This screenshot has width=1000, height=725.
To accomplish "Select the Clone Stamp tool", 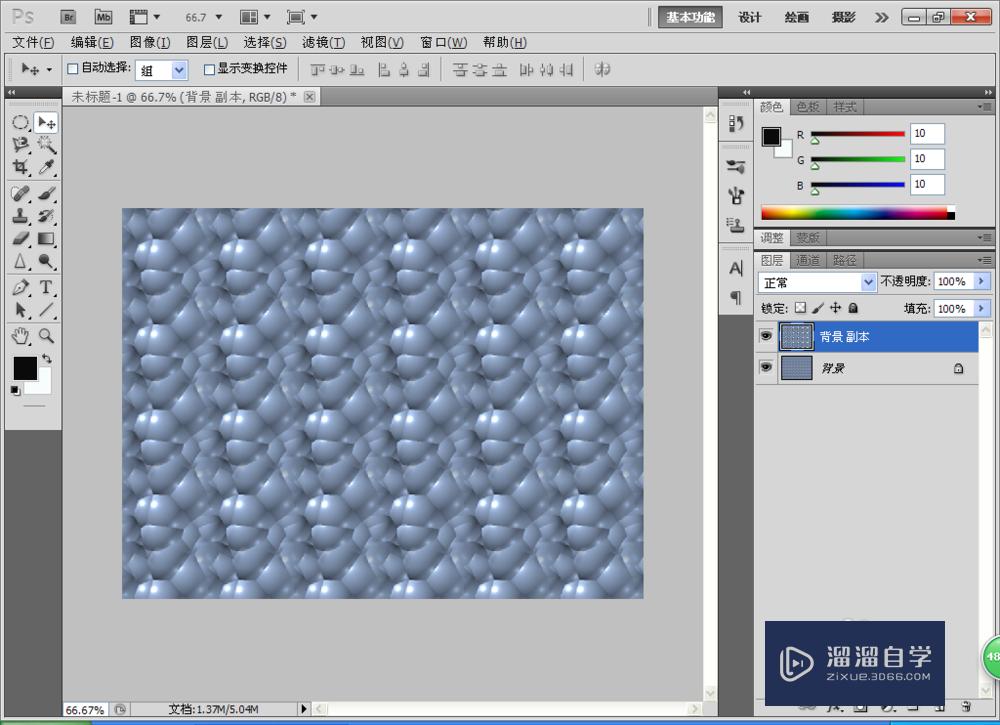I will coord(20,216).
